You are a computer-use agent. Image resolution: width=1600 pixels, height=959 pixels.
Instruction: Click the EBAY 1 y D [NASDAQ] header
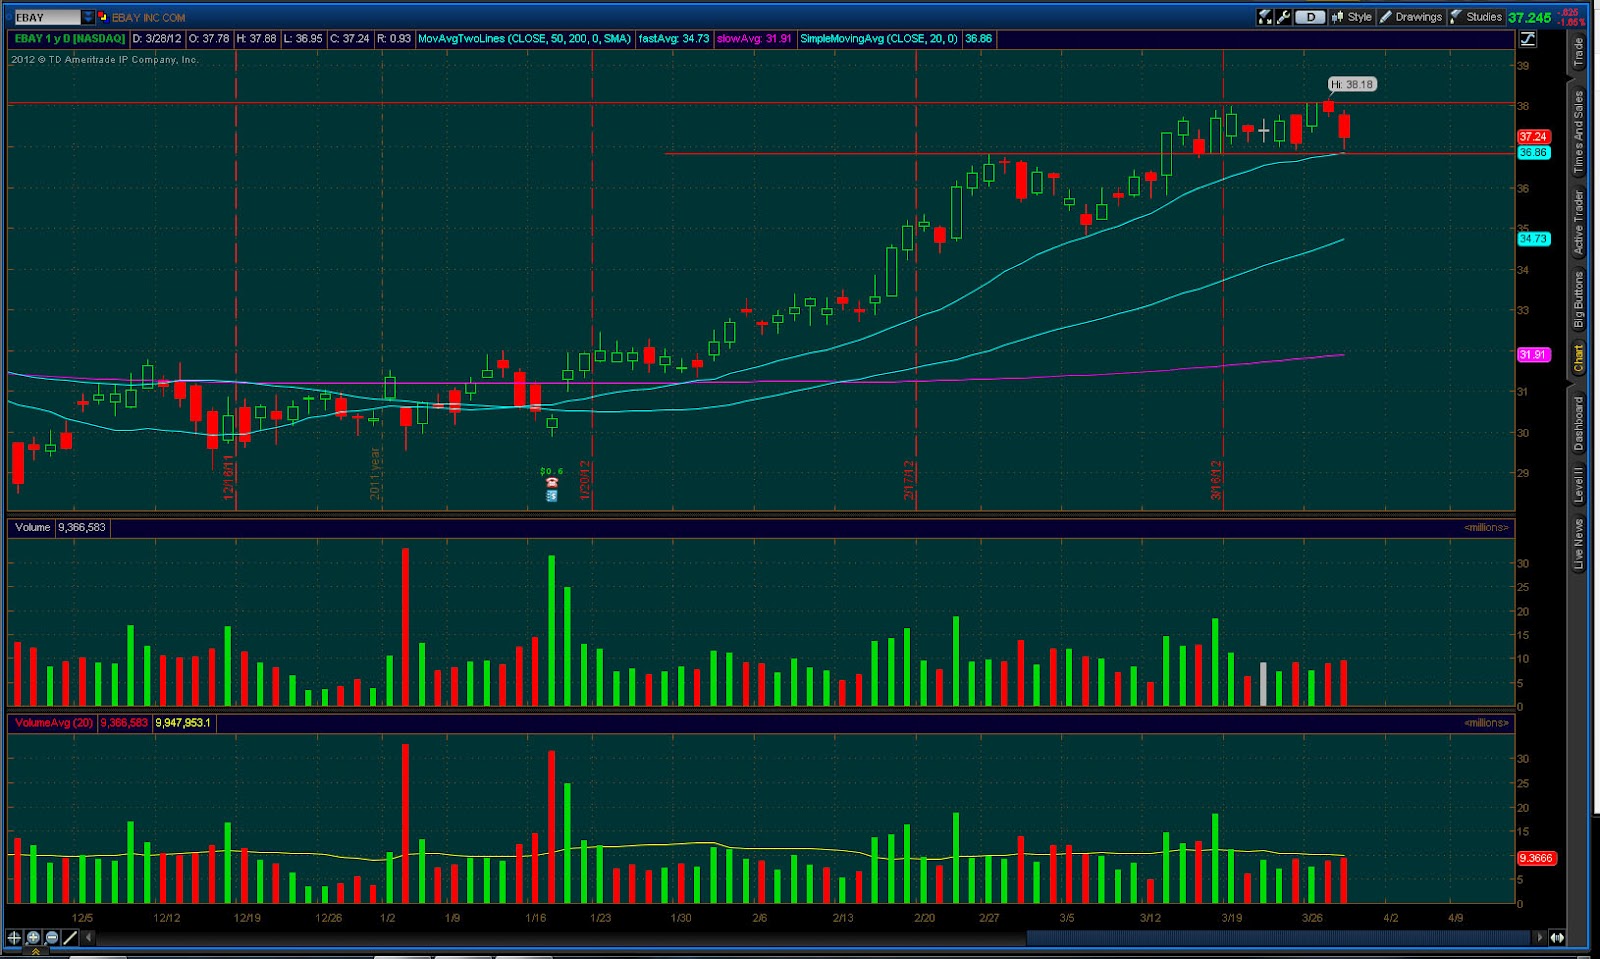[69, 39]
